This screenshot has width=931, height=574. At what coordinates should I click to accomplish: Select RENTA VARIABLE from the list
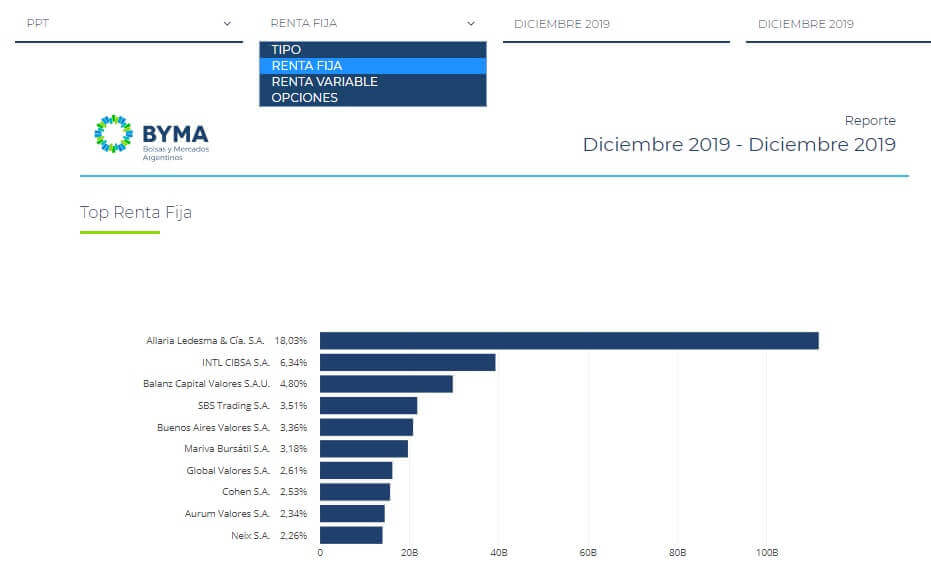pyautogui.click(x=373, y=82)
